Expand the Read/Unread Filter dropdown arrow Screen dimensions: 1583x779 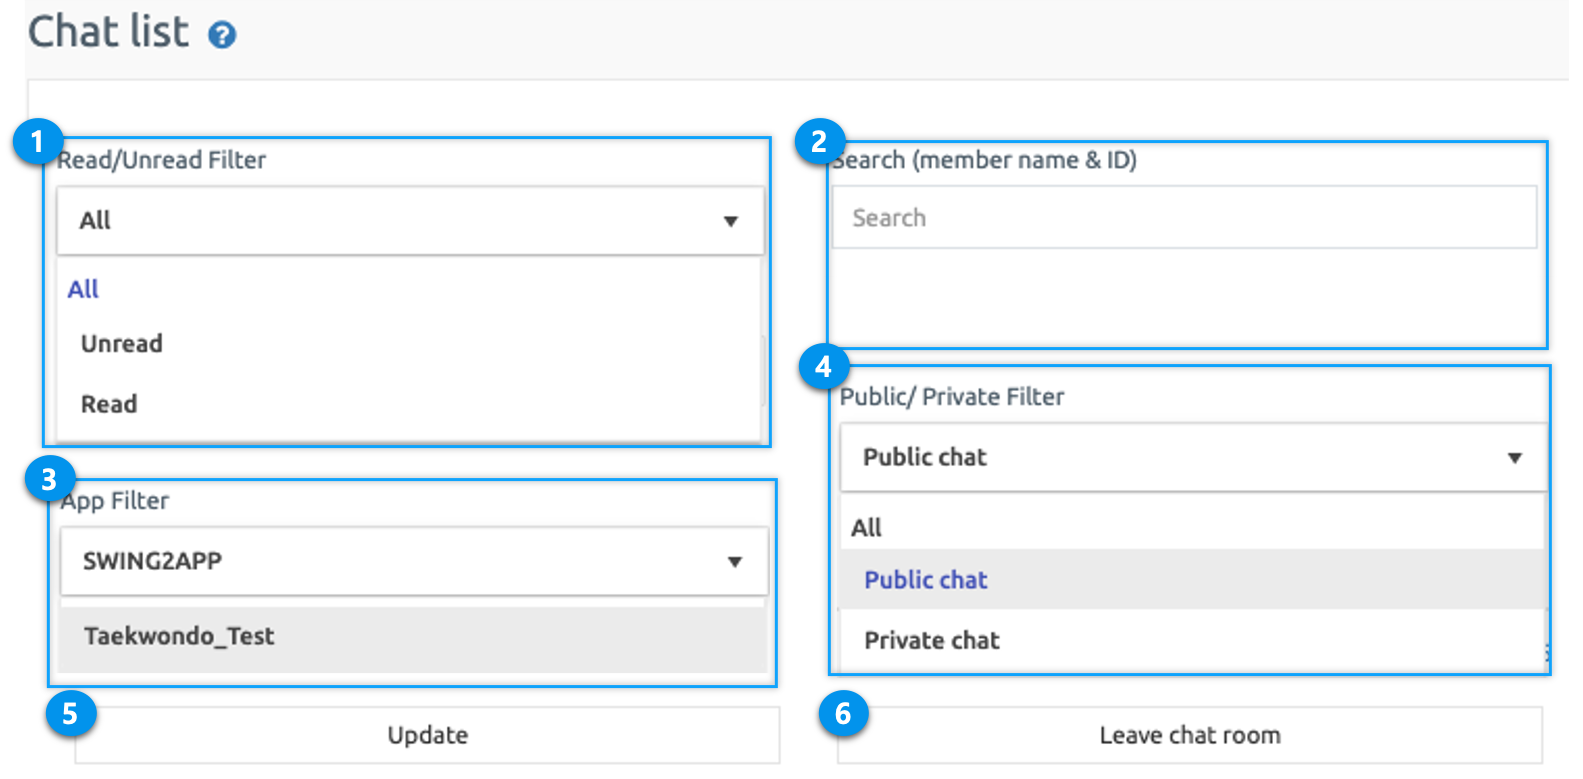[x=730, y=221]
